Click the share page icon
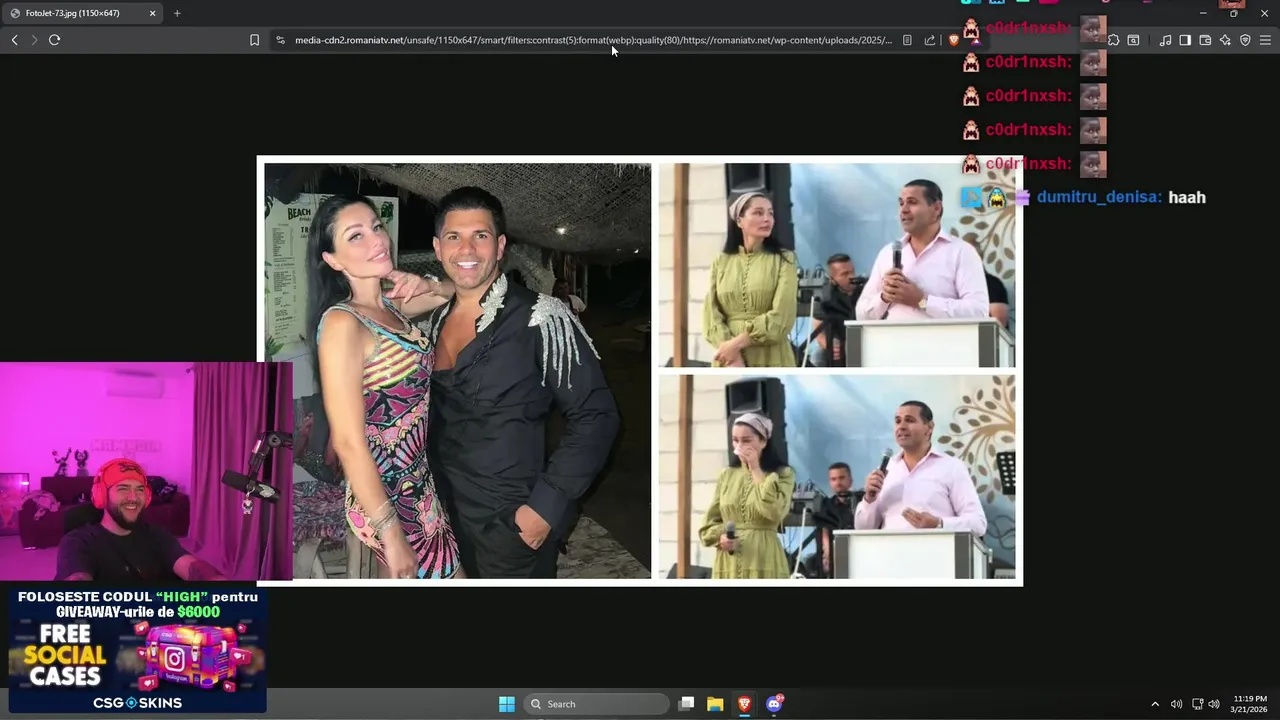The image size is (1280, 720). 930,40
